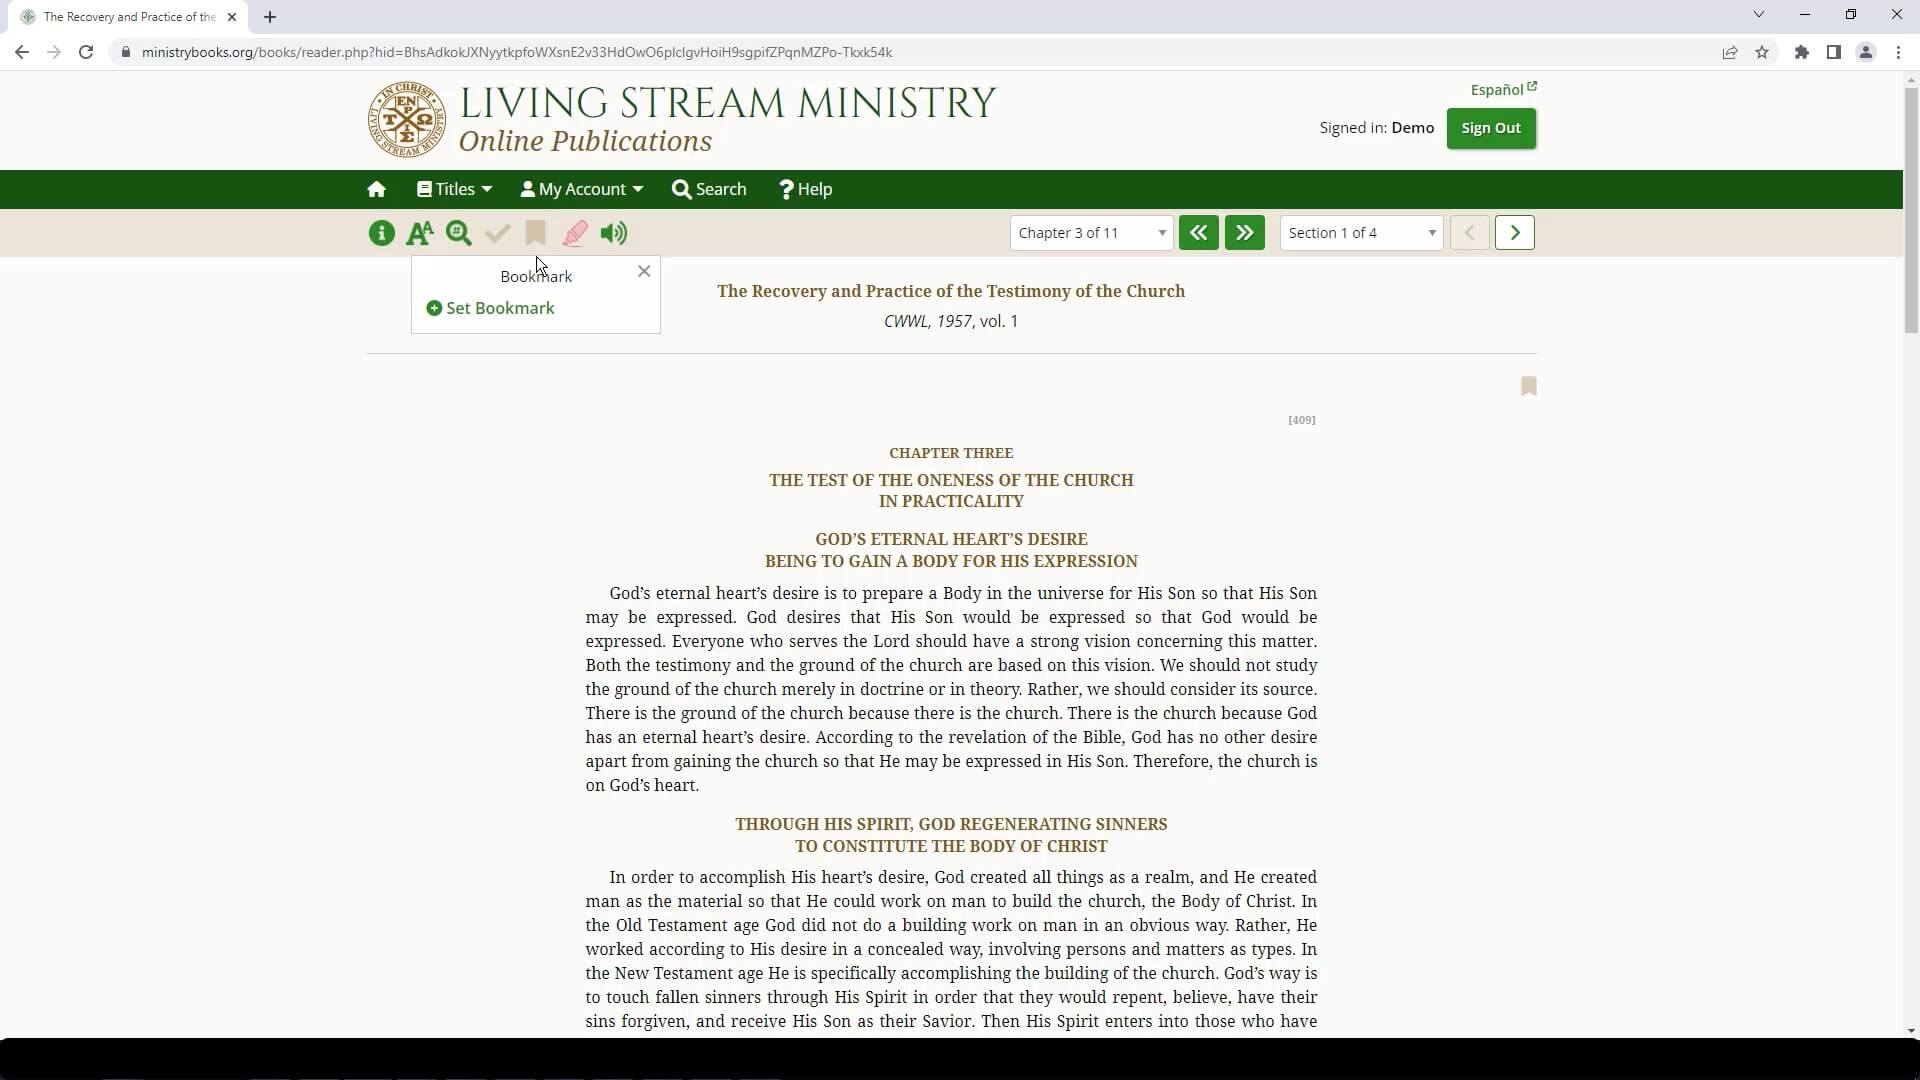Expand the Section 1 of 4 dropdown

point(1431,232)
